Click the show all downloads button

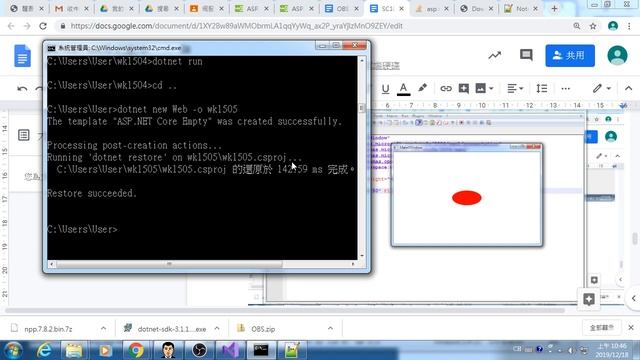(601, 328)
